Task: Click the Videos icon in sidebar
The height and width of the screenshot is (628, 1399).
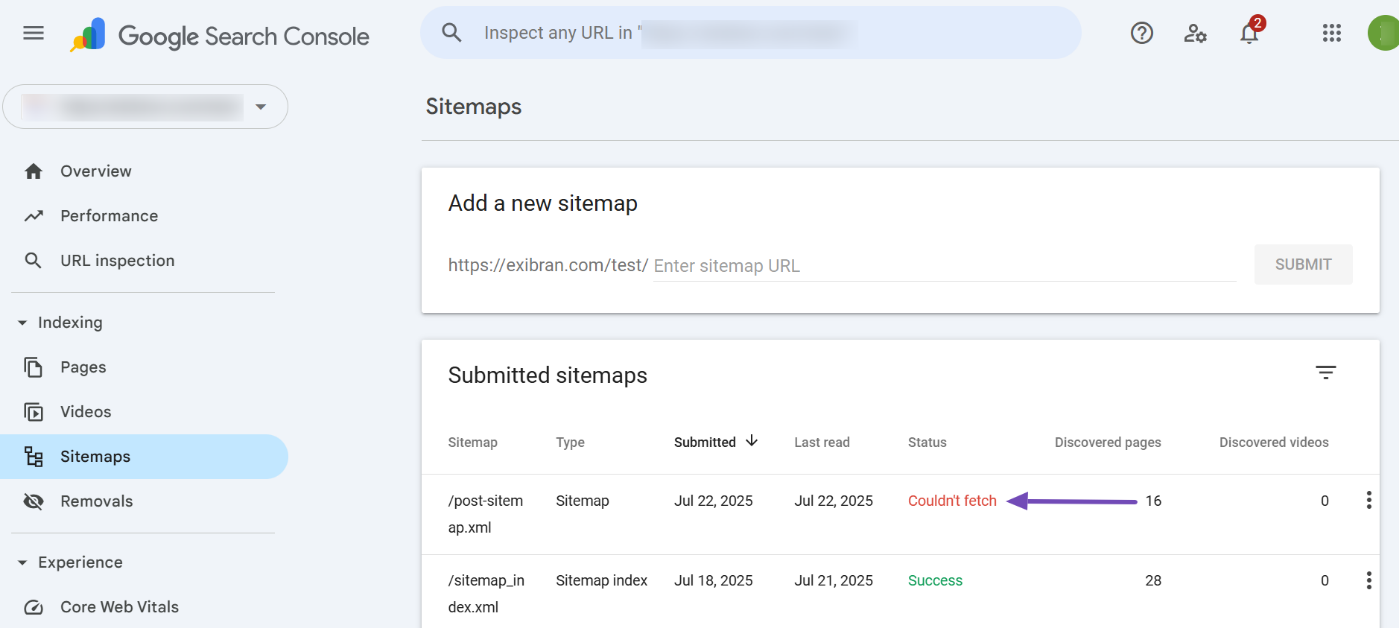Action: coord(34,412)
